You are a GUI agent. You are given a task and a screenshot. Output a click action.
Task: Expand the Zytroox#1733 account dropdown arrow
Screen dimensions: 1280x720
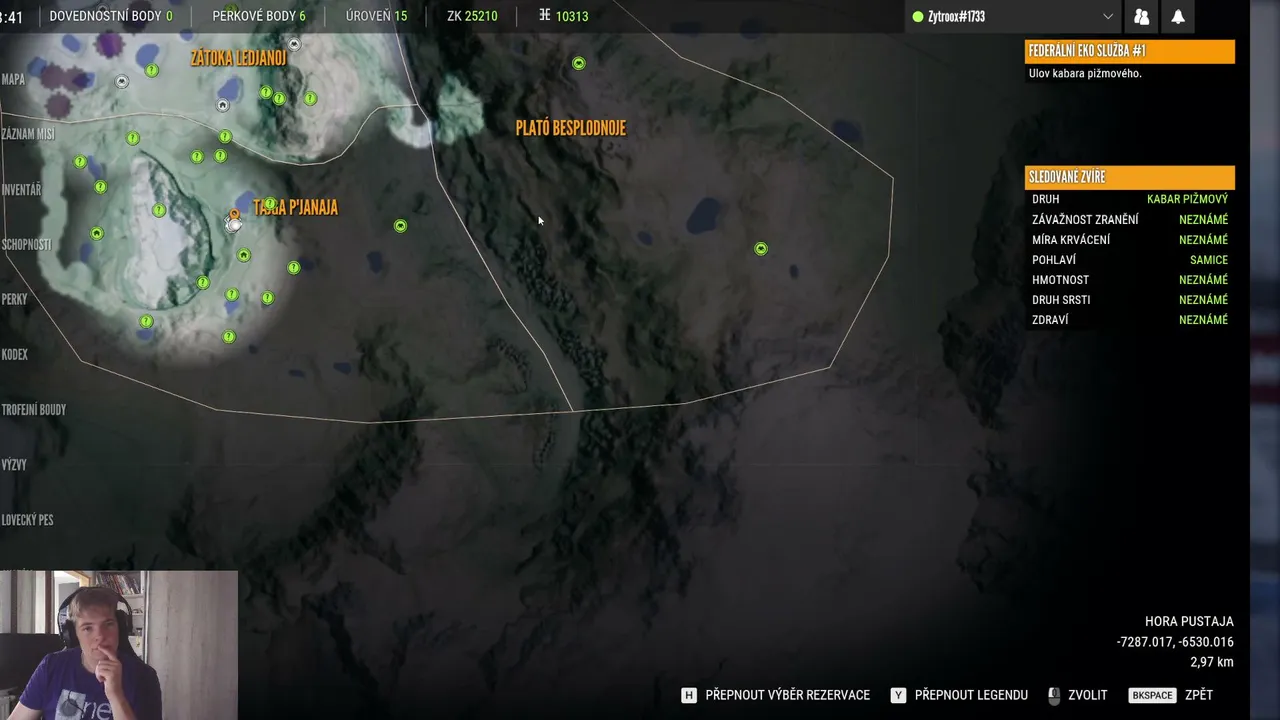(1108, 17)
